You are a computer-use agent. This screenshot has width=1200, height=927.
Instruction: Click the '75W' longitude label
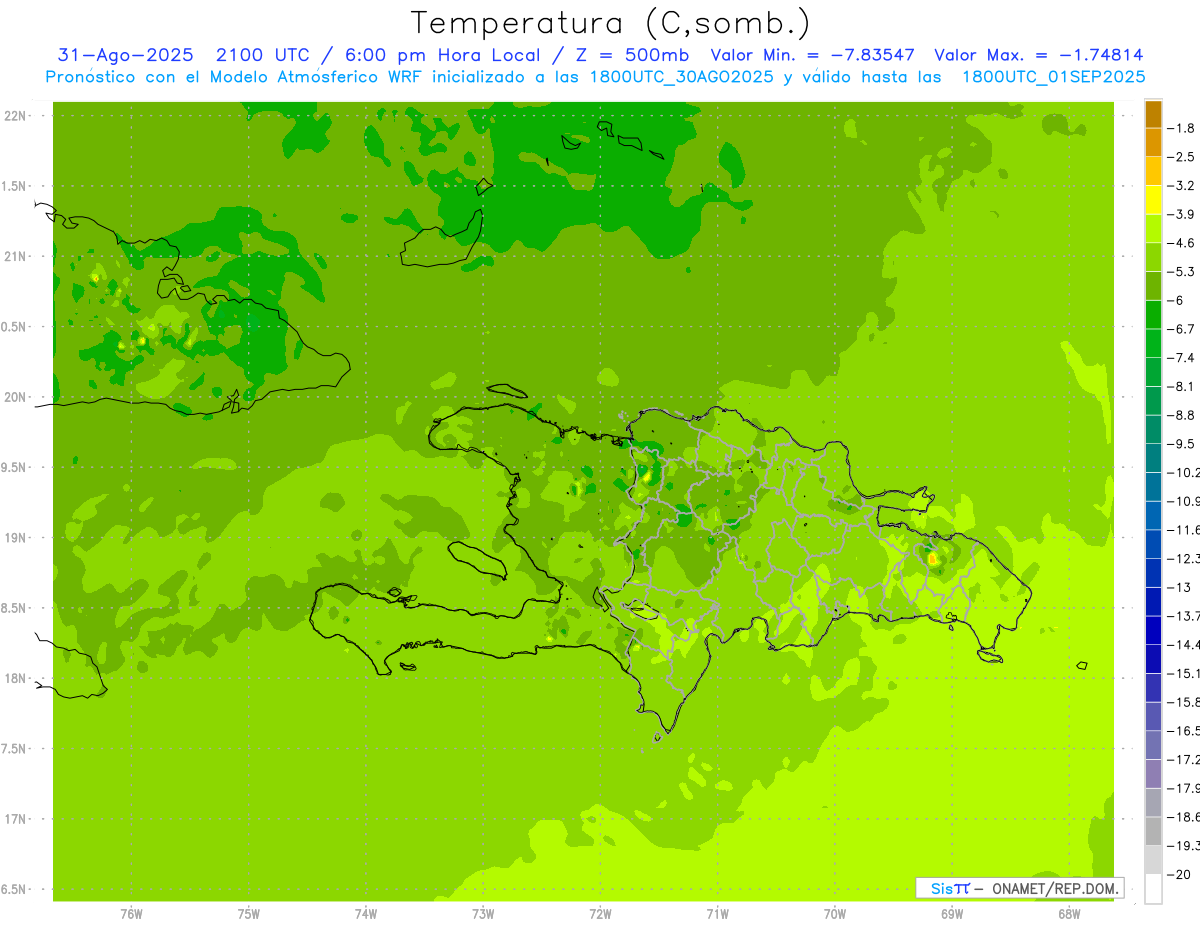(x=249, y=914)
